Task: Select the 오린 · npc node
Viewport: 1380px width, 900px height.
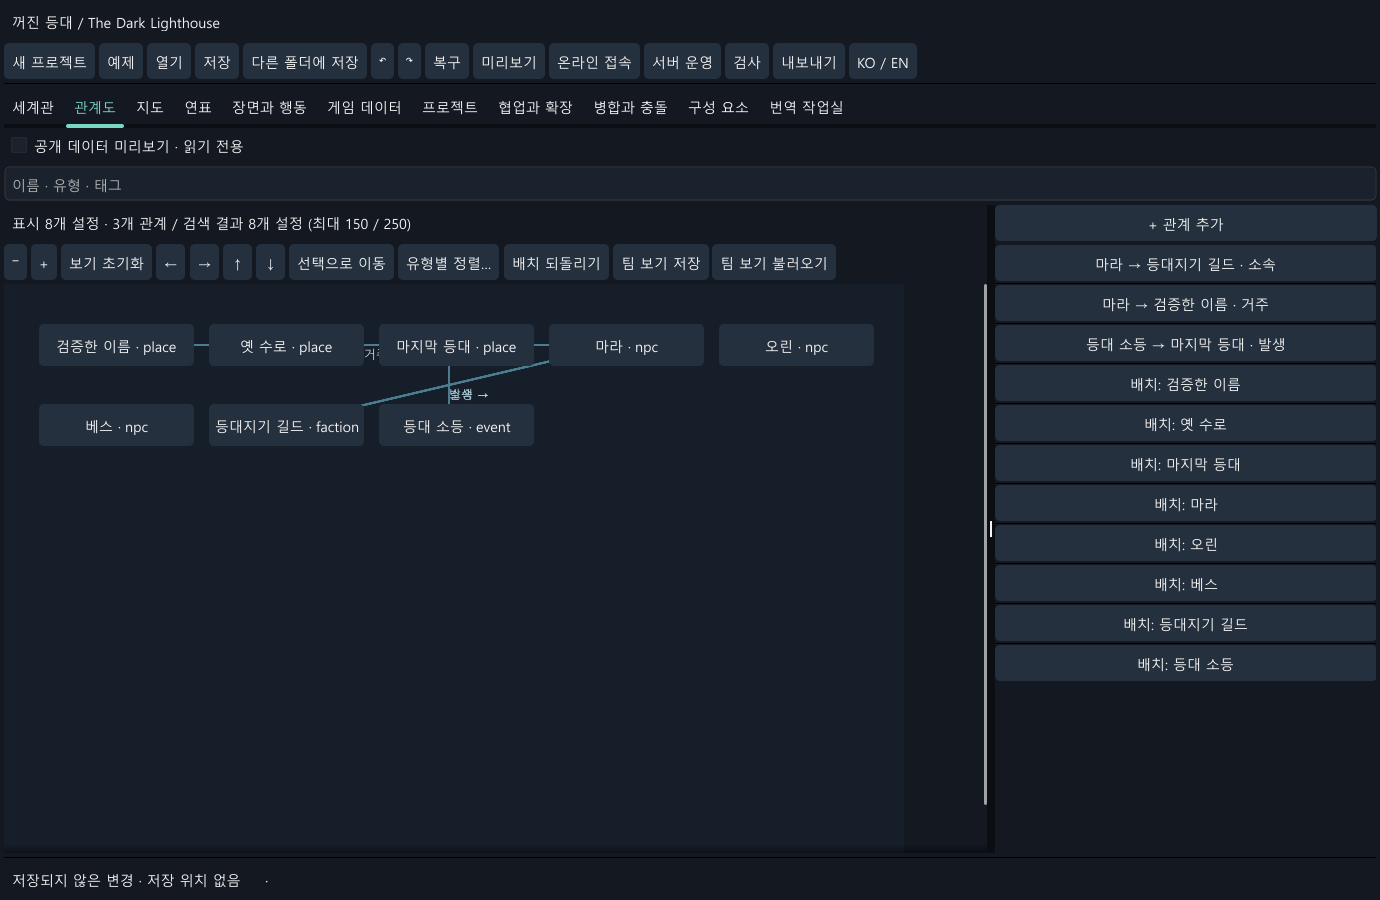Action: [796, 346]
